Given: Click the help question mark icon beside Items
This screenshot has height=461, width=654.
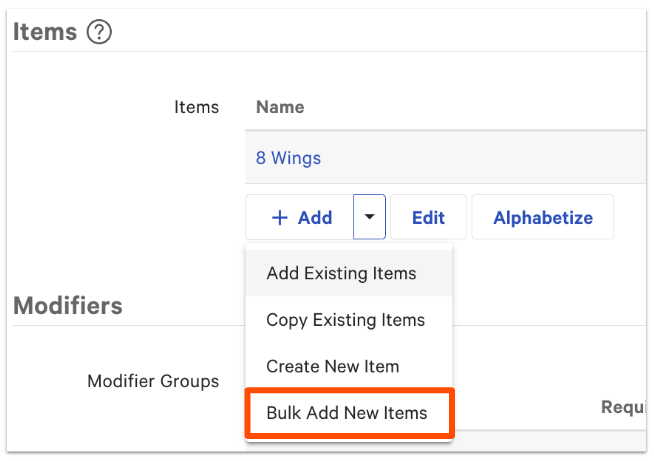Looking at the screenshot, I should pos(99,32).
